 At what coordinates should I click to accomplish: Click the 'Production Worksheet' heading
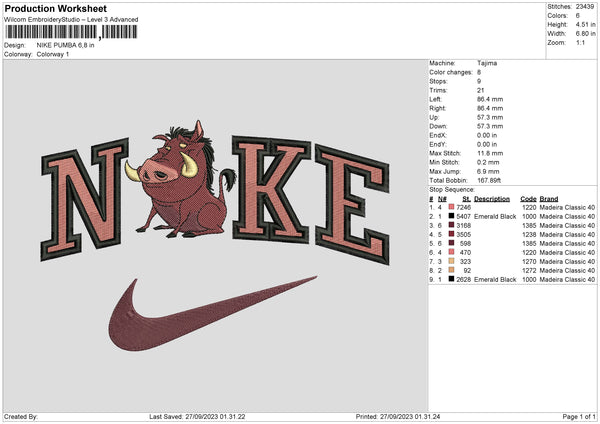pos(56,8)
